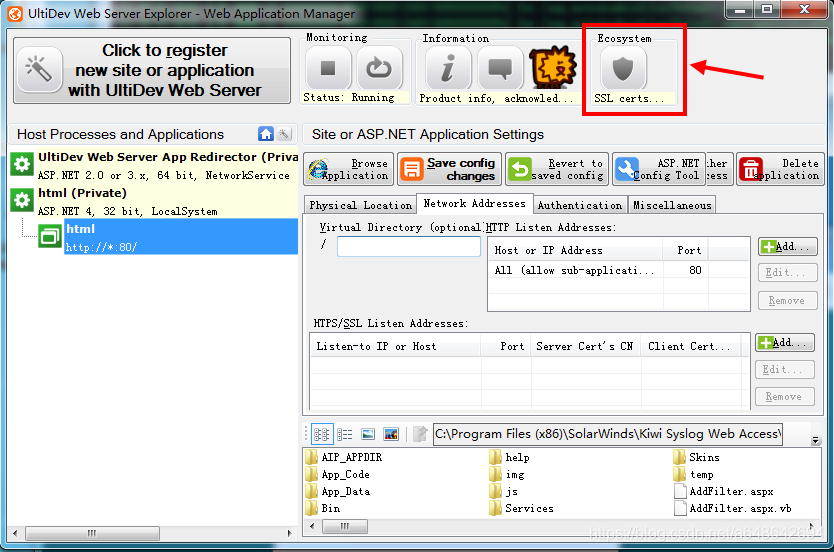
Task: Click Remove for HTTP listen addresses
Action: (x=787, y=301)
